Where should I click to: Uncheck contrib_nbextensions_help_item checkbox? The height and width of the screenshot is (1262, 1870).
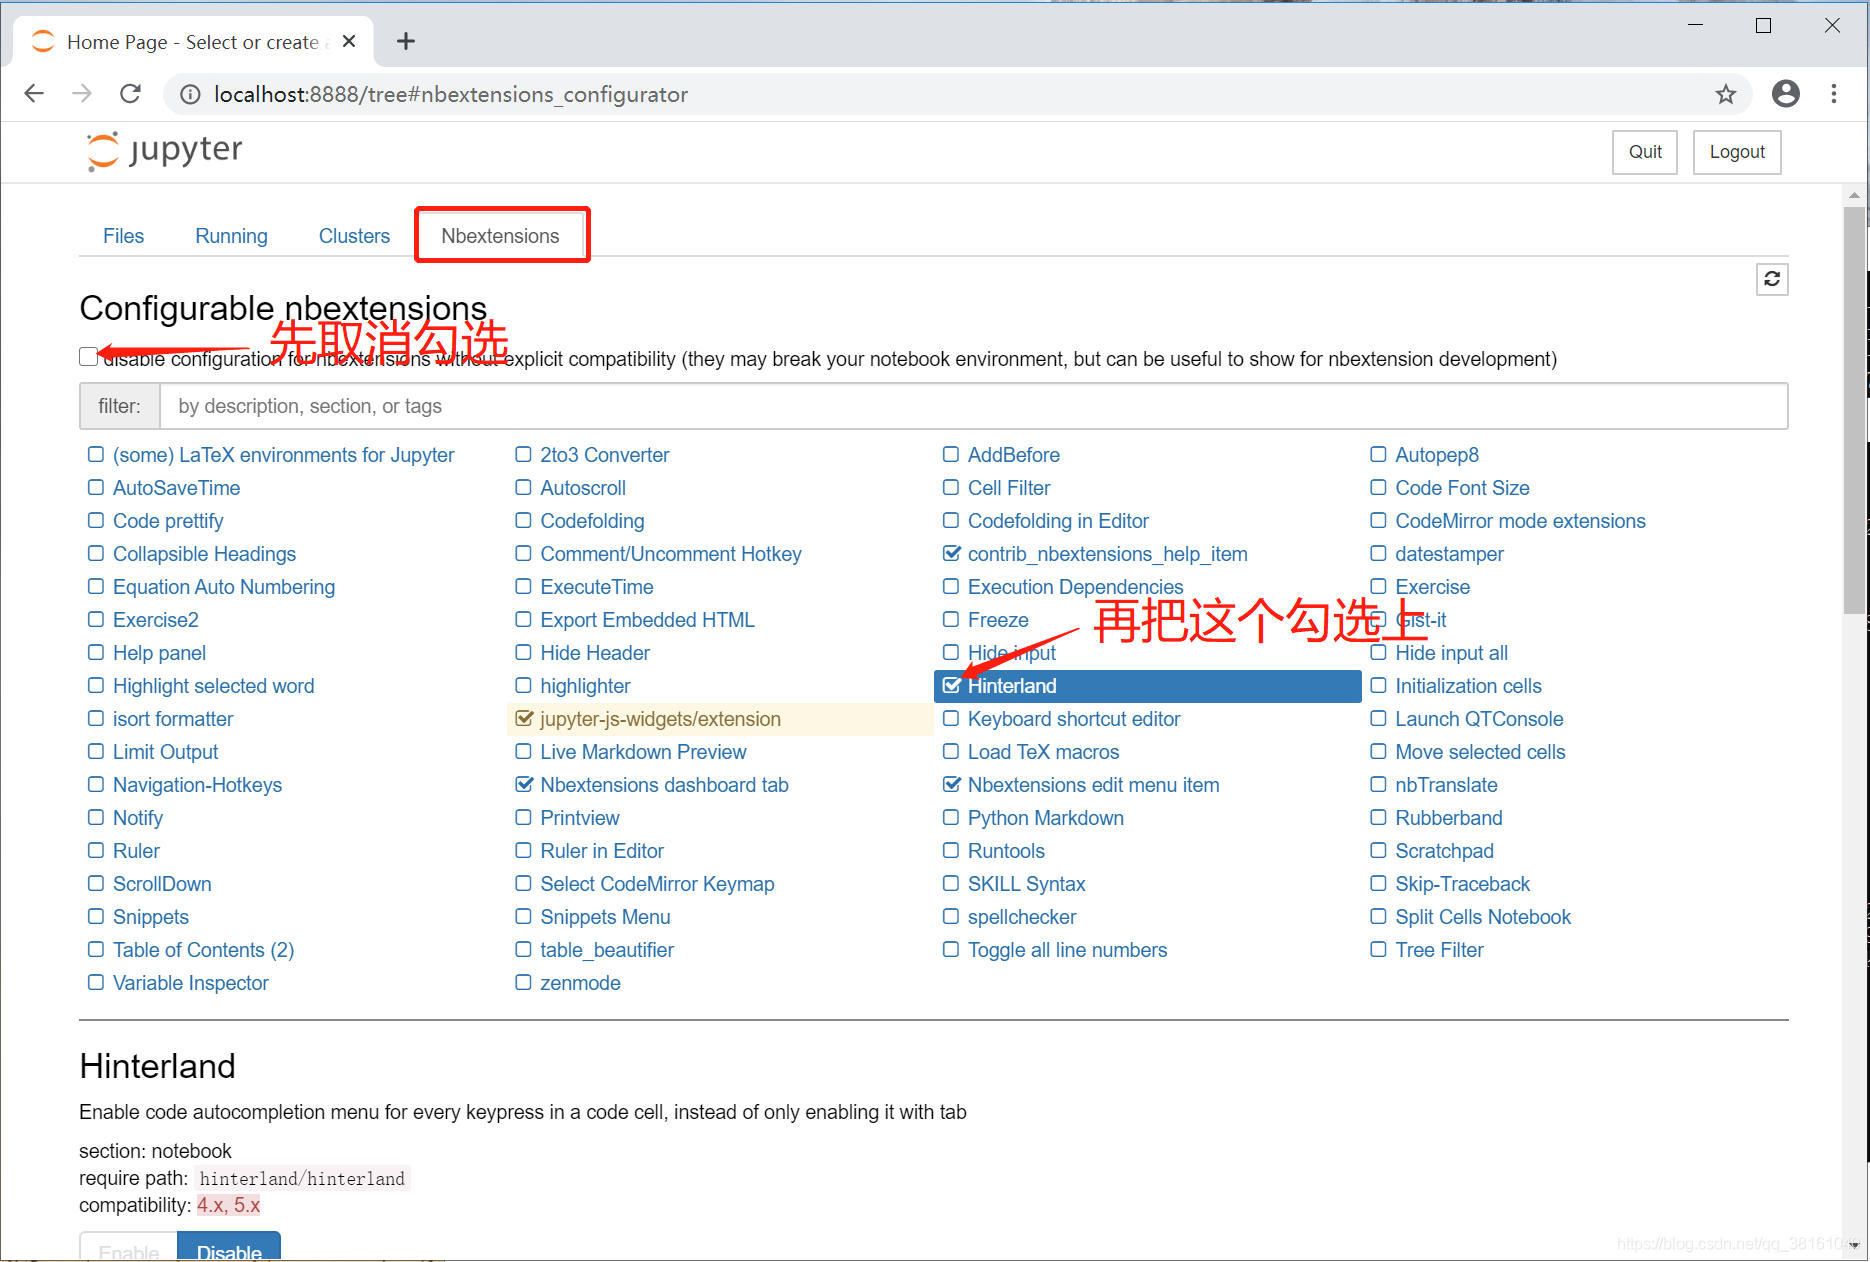point(951,554)
